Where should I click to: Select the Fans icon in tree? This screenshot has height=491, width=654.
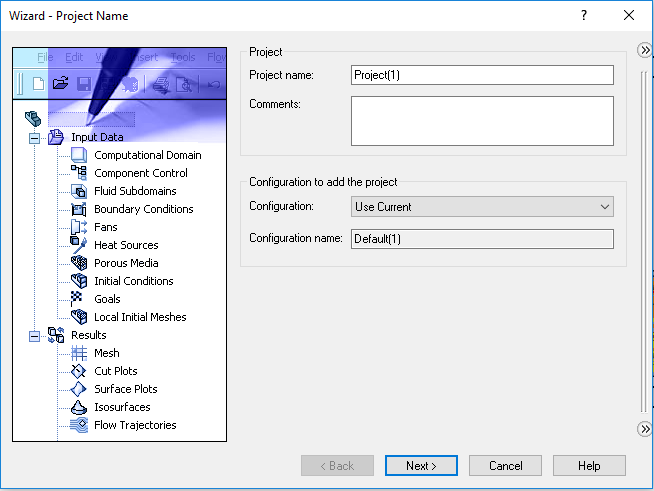tap(79, 227)
